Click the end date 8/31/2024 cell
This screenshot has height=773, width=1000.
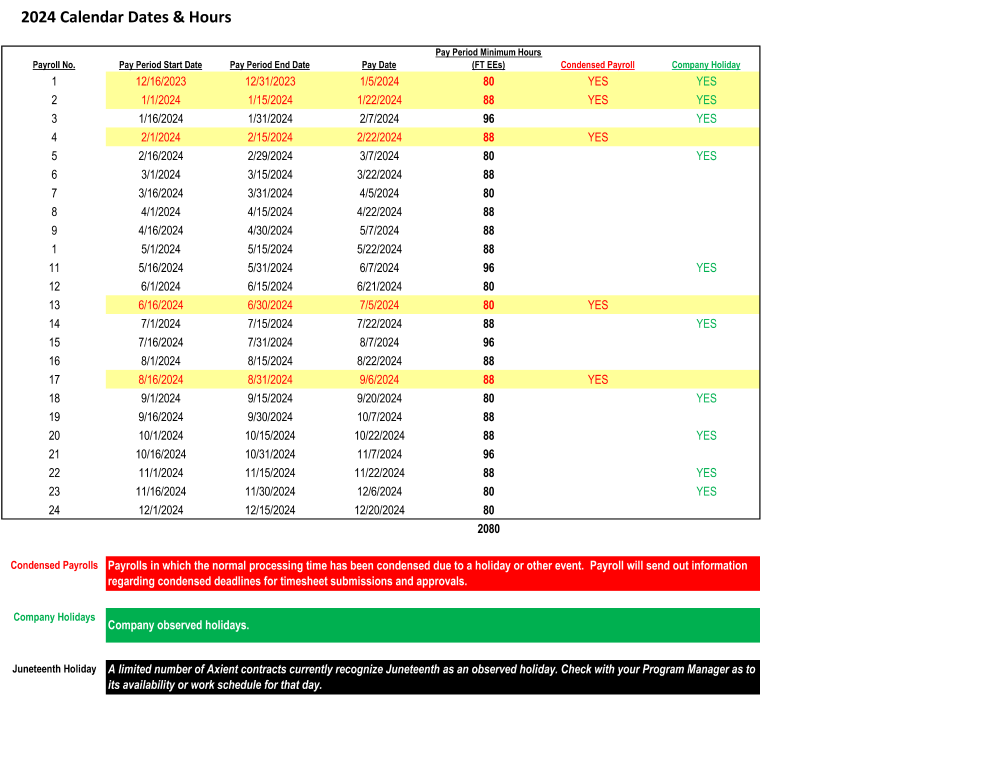[269, 379]
